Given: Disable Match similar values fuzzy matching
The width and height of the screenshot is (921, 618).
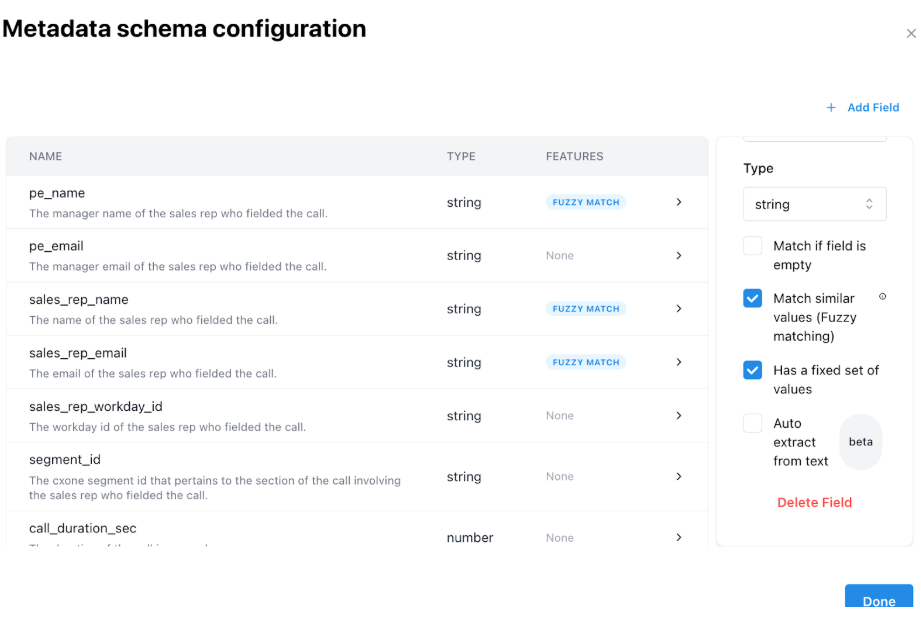Looking at the screenshot, I should (755, 297).
